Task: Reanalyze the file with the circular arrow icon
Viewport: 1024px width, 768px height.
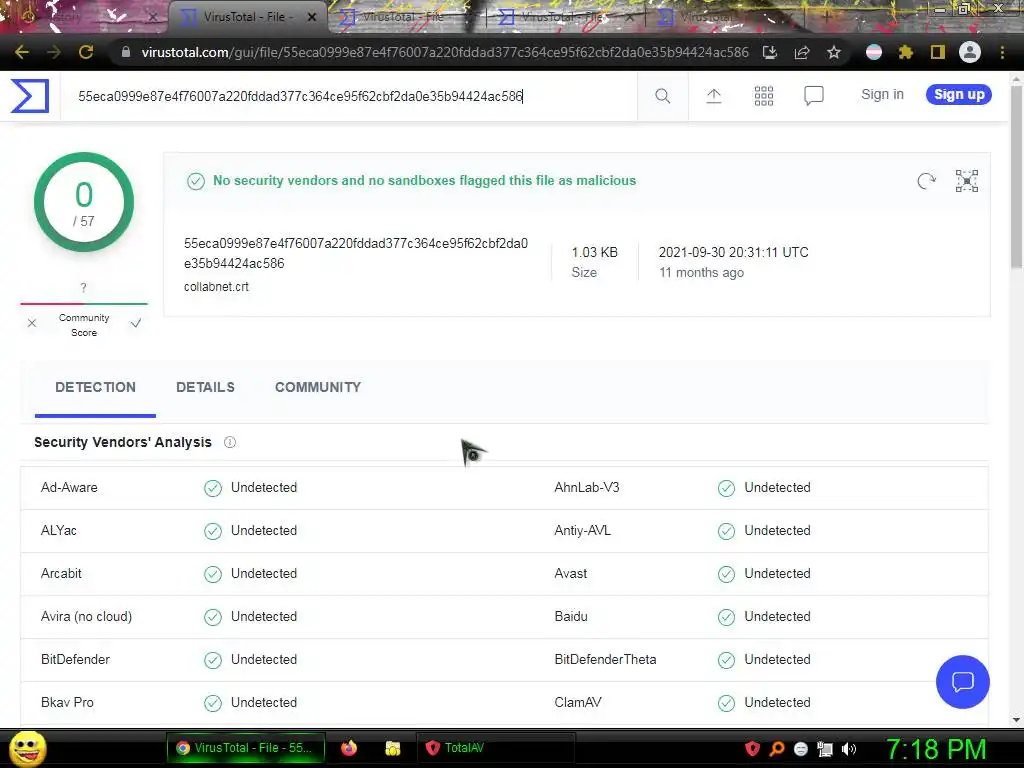Action: pos(926,181)
